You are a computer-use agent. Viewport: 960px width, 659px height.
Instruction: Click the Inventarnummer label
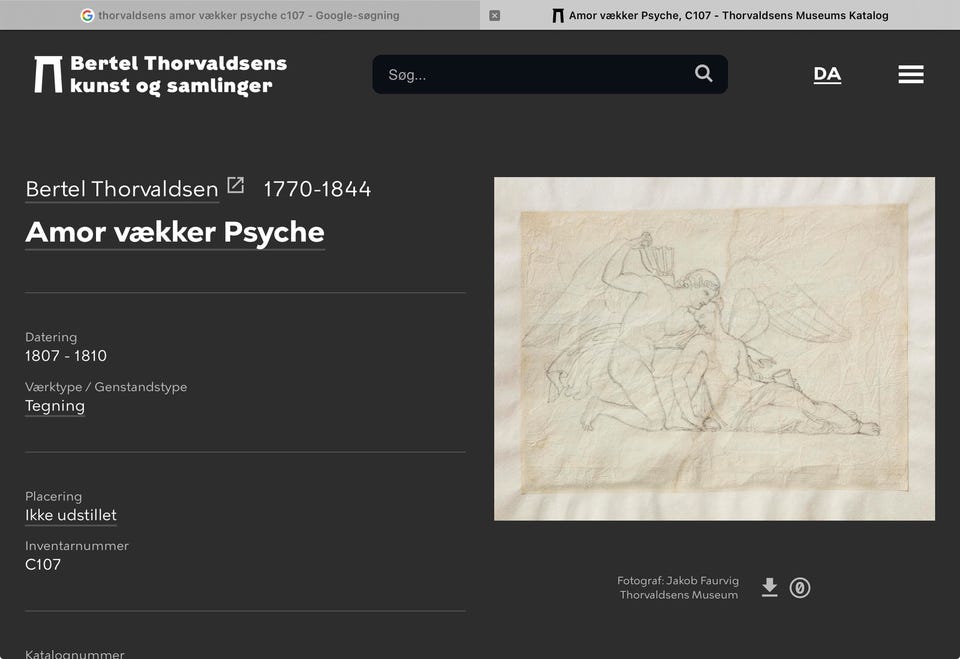click(x=77, y=546)
